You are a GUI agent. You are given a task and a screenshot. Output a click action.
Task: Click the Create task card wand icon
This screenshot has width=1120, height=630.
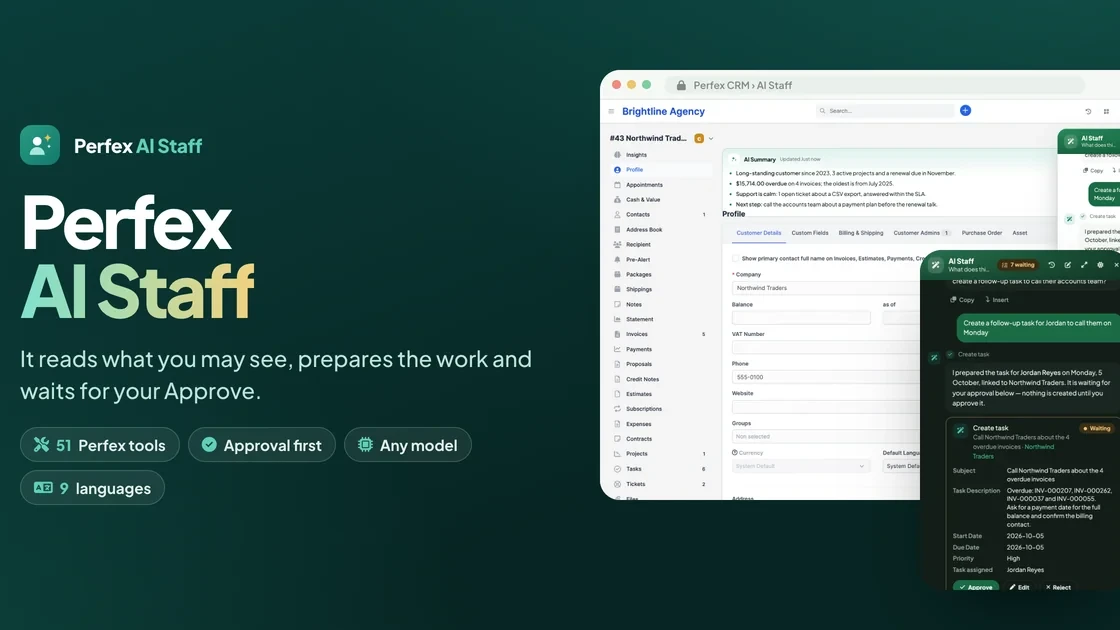961,430
